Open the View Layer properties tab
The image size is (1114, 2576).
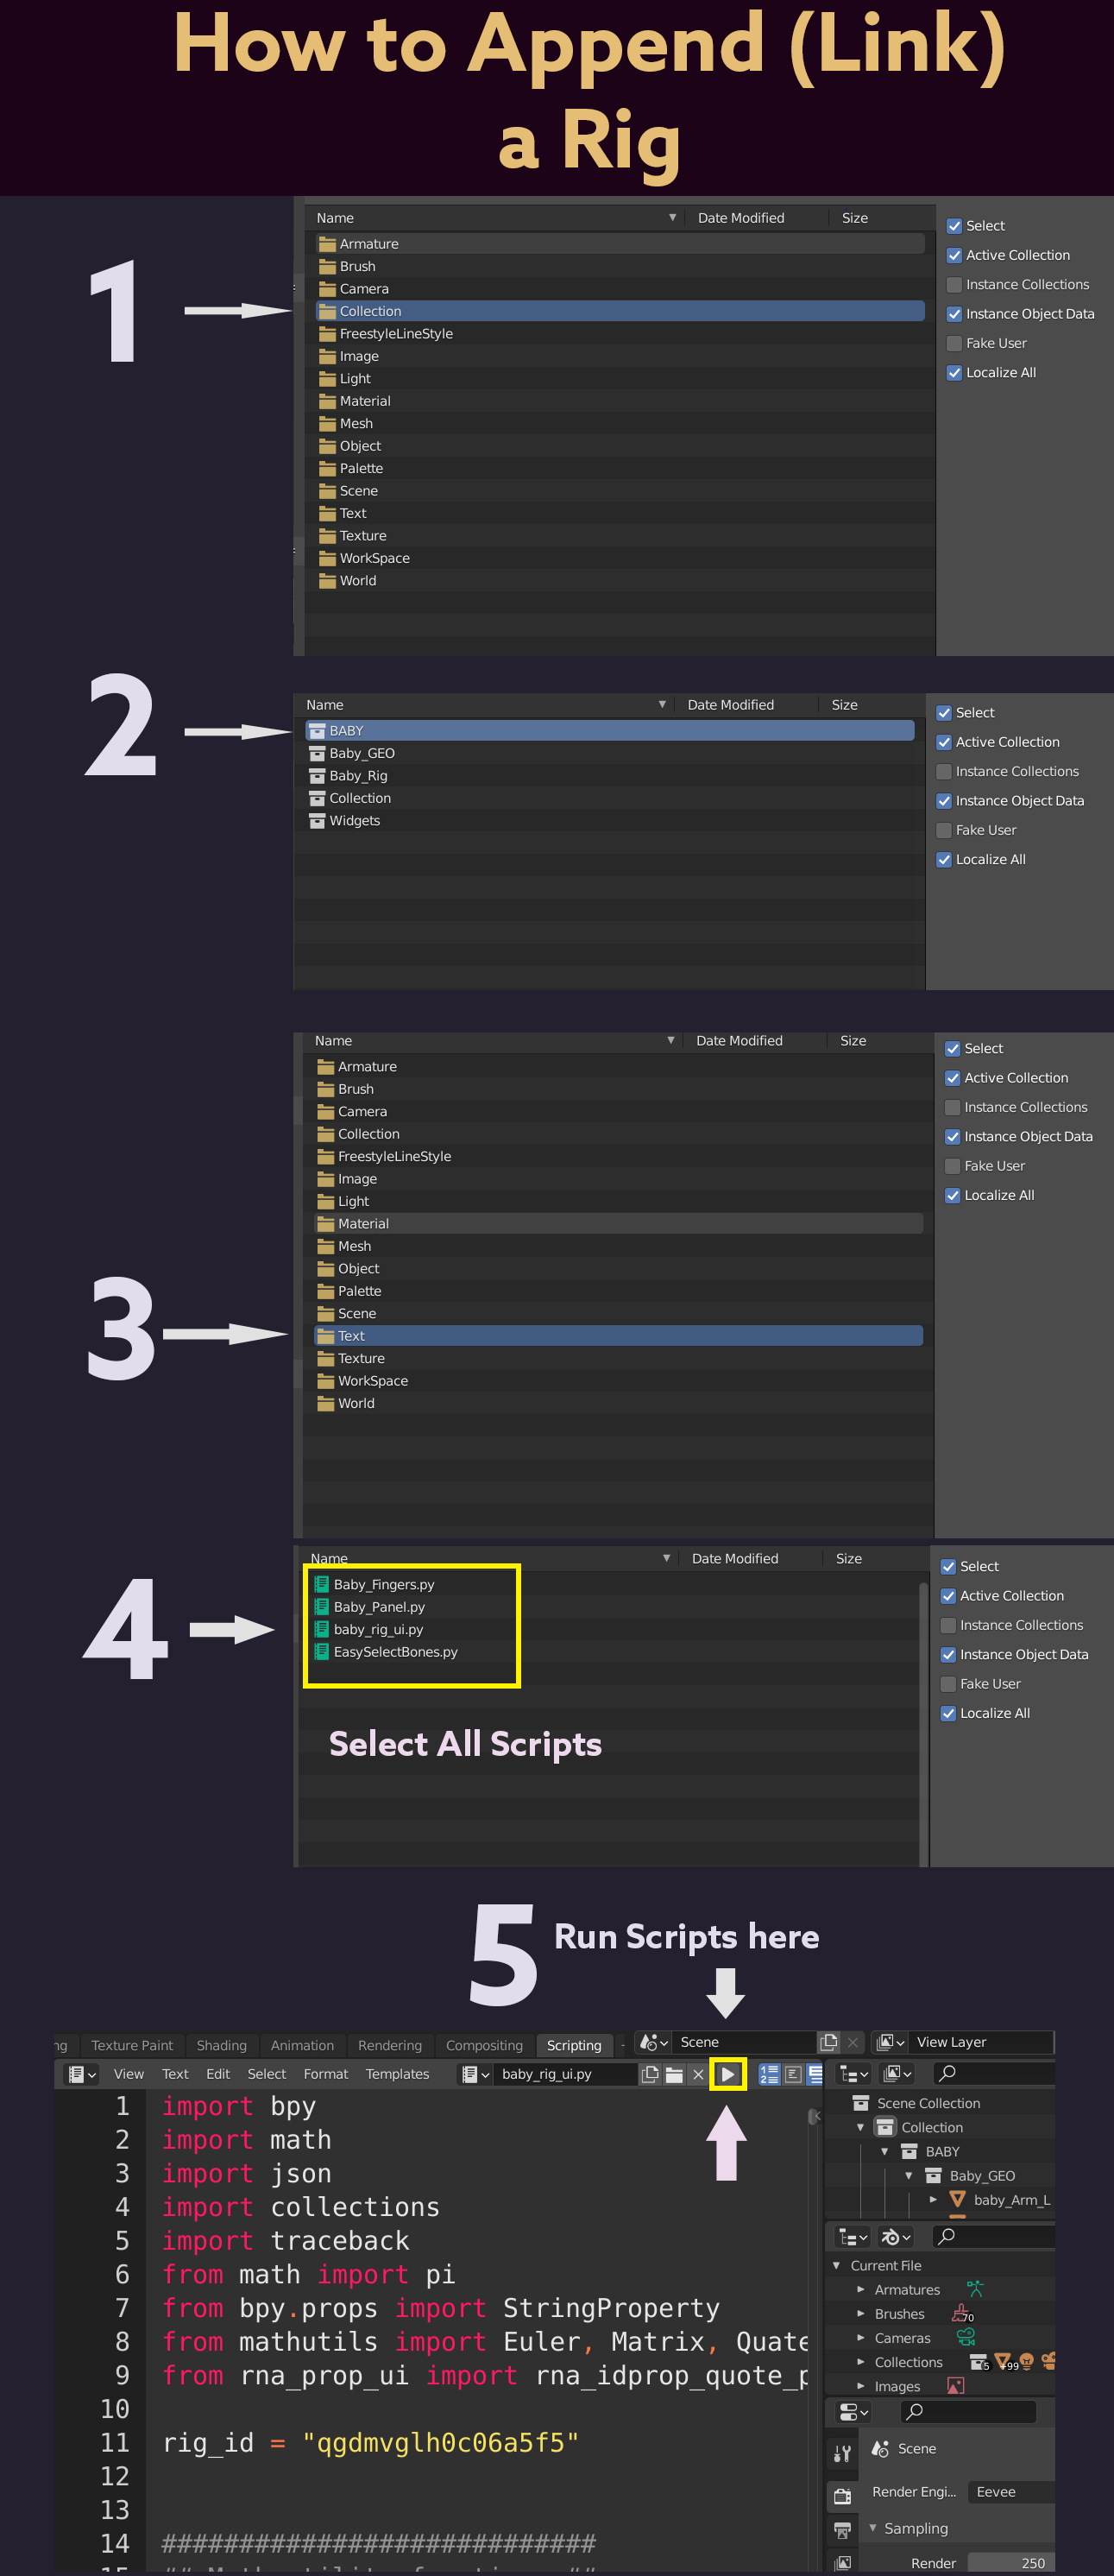point(842,2562)
